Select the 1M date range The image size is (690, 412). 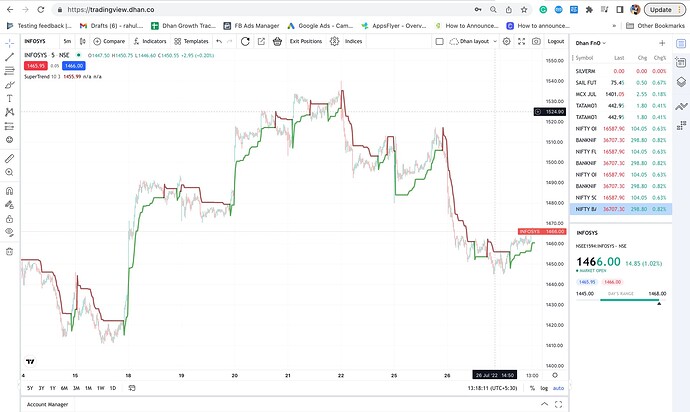(x=88, y=388)
